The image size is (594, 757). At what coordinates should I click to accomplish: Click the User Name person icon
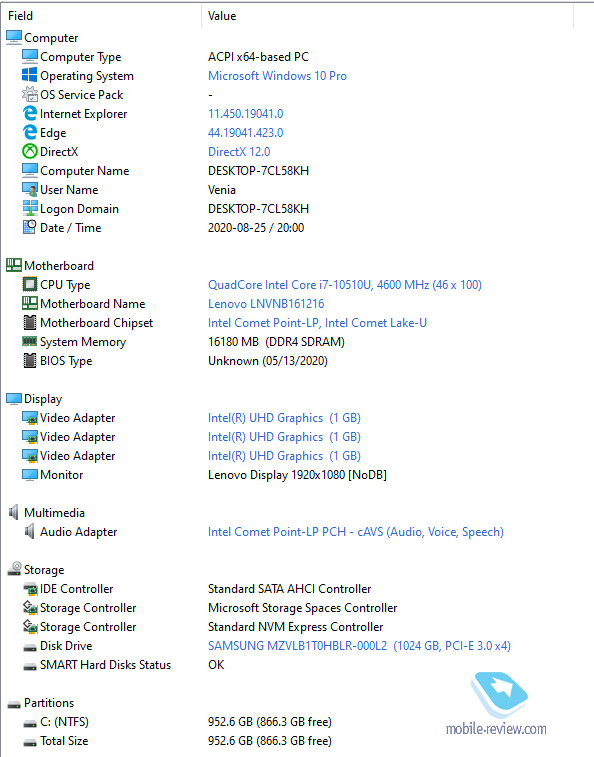coord(29,189)
